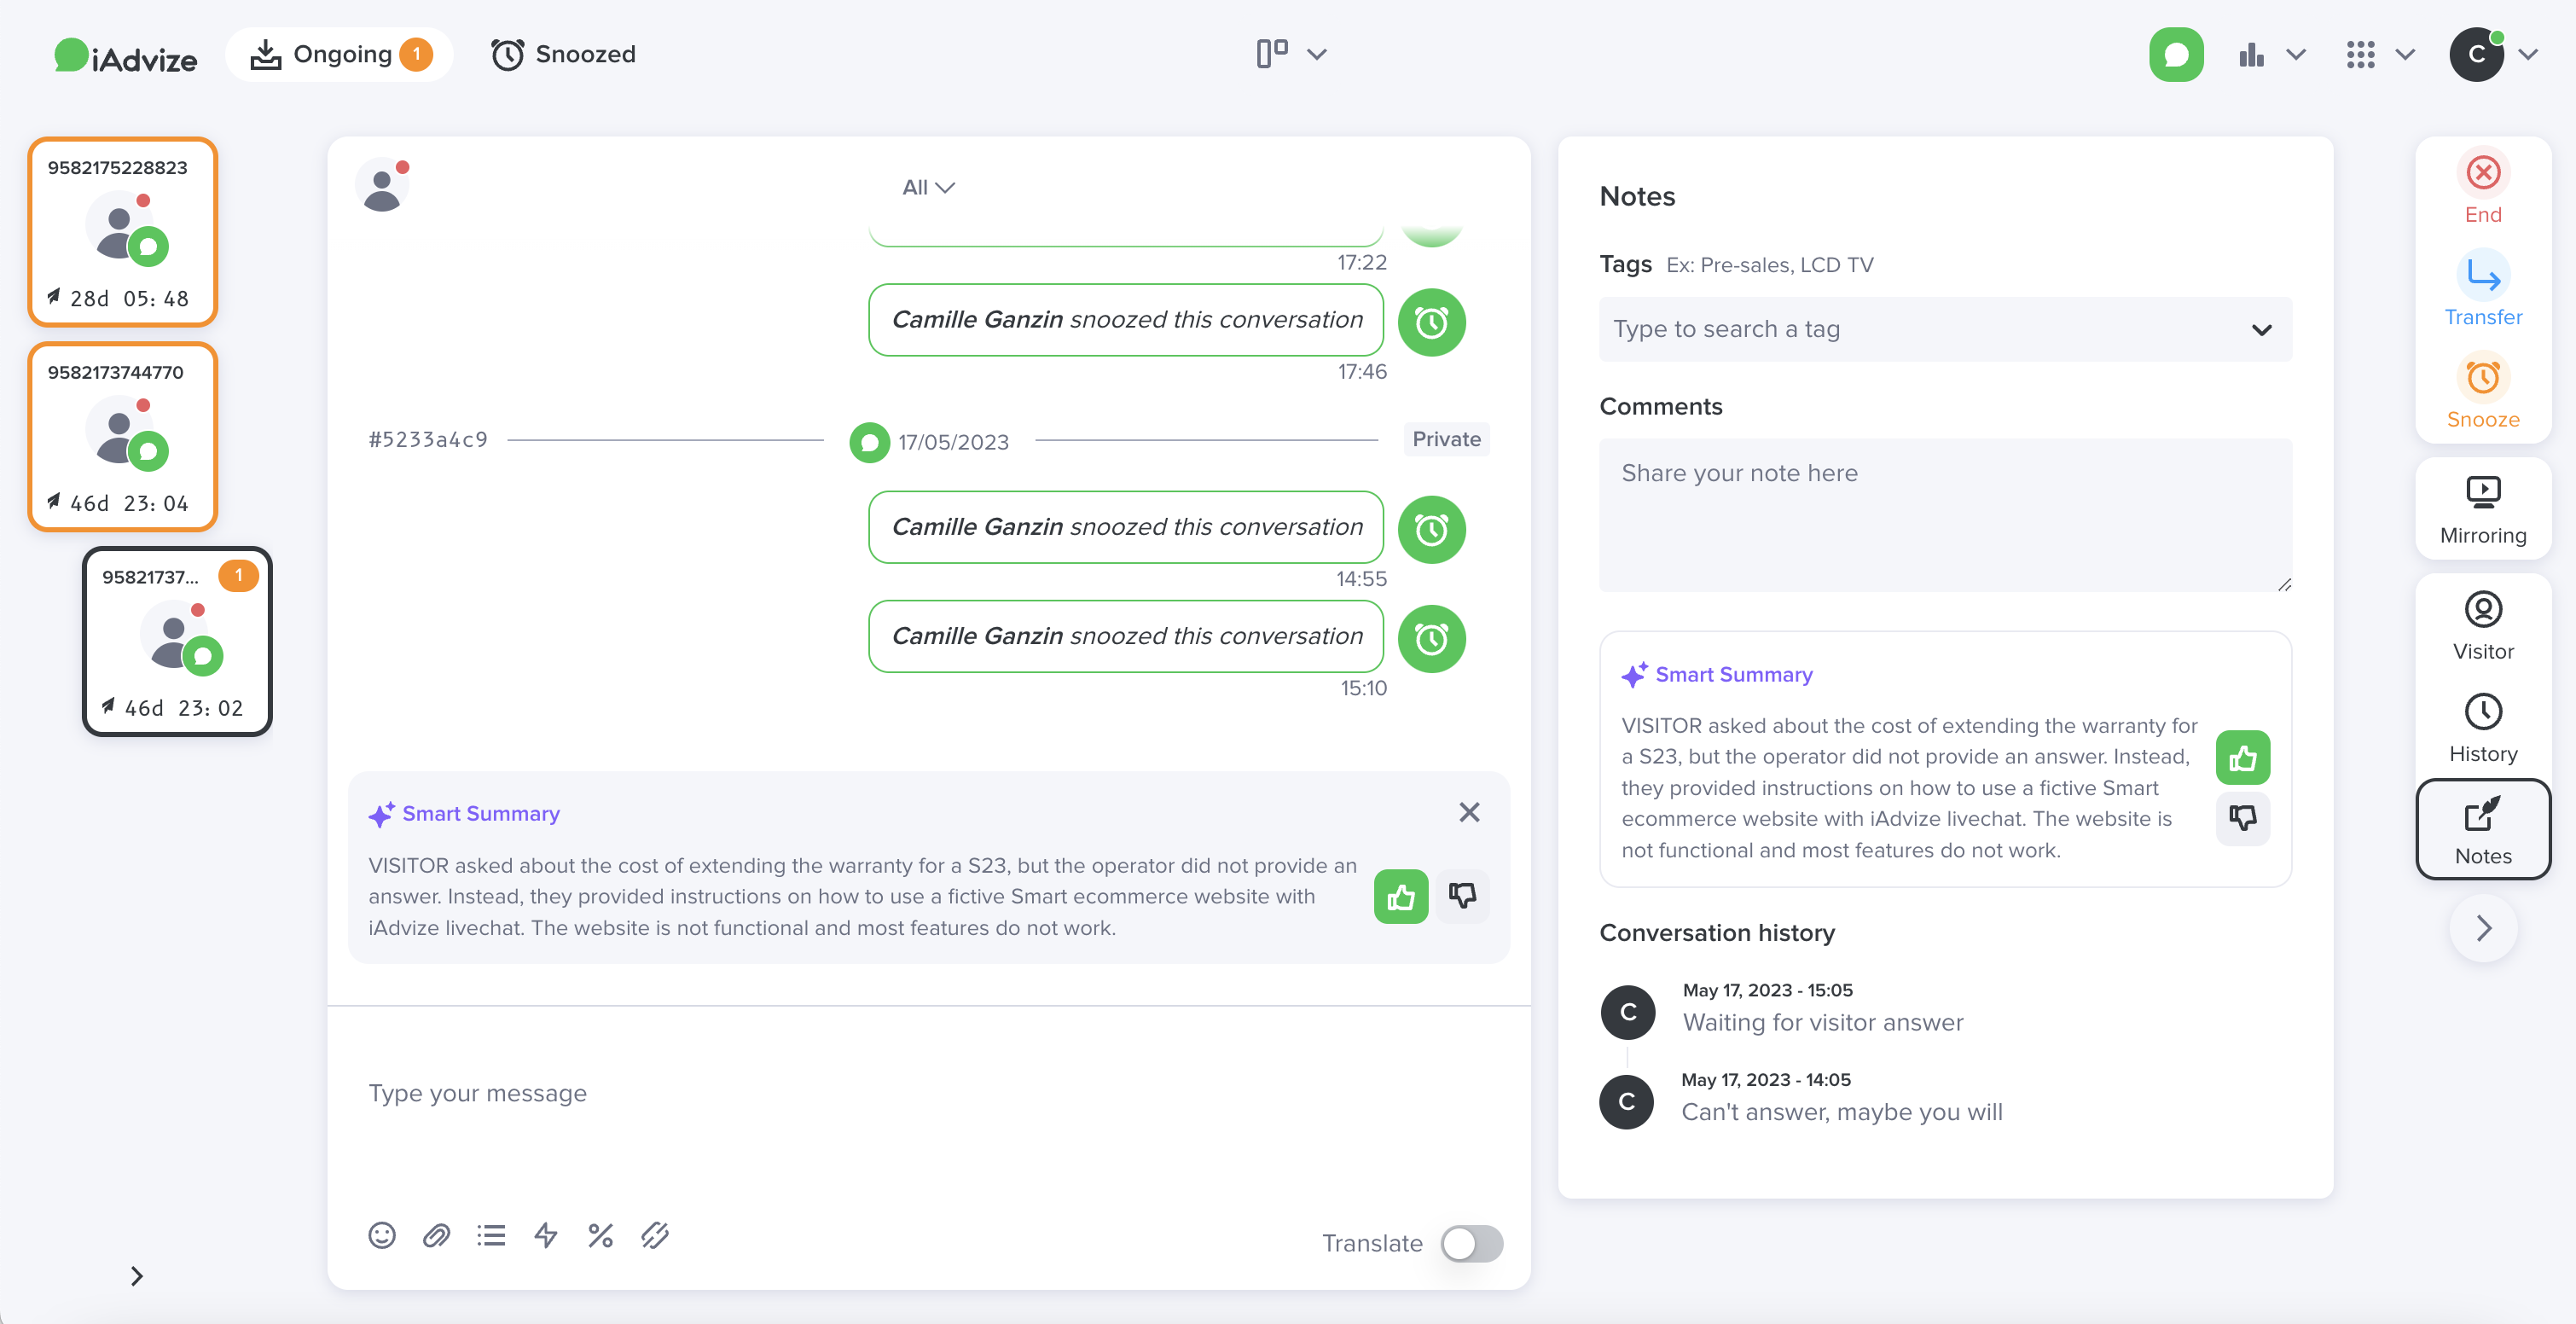Open the user profile avatar menu

point(2492,54)
